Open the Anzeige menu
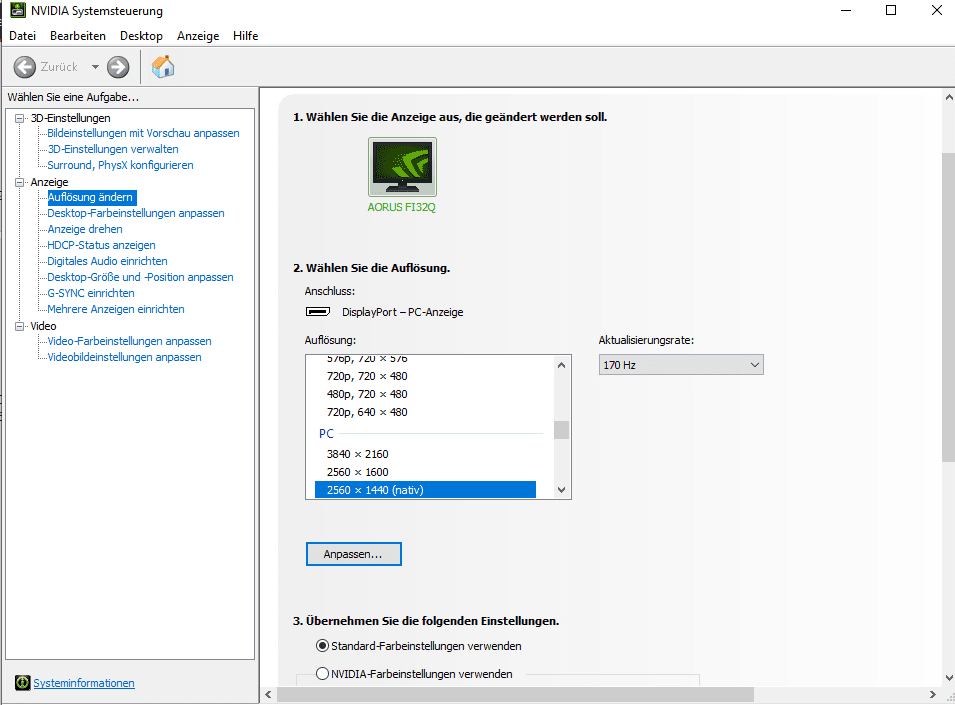 198,36
